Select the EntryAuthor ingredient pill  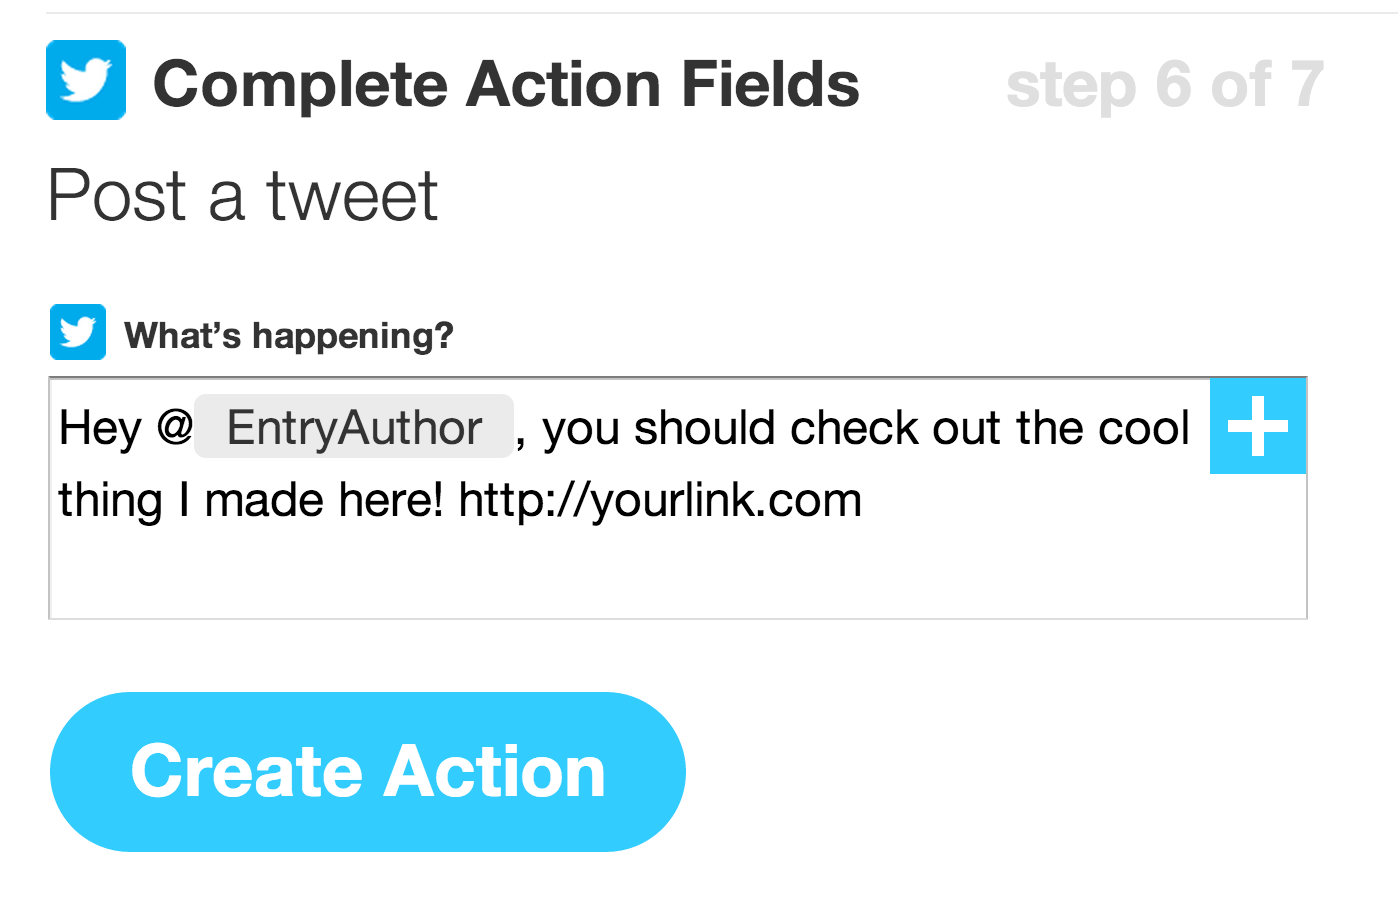click(354, 427)
